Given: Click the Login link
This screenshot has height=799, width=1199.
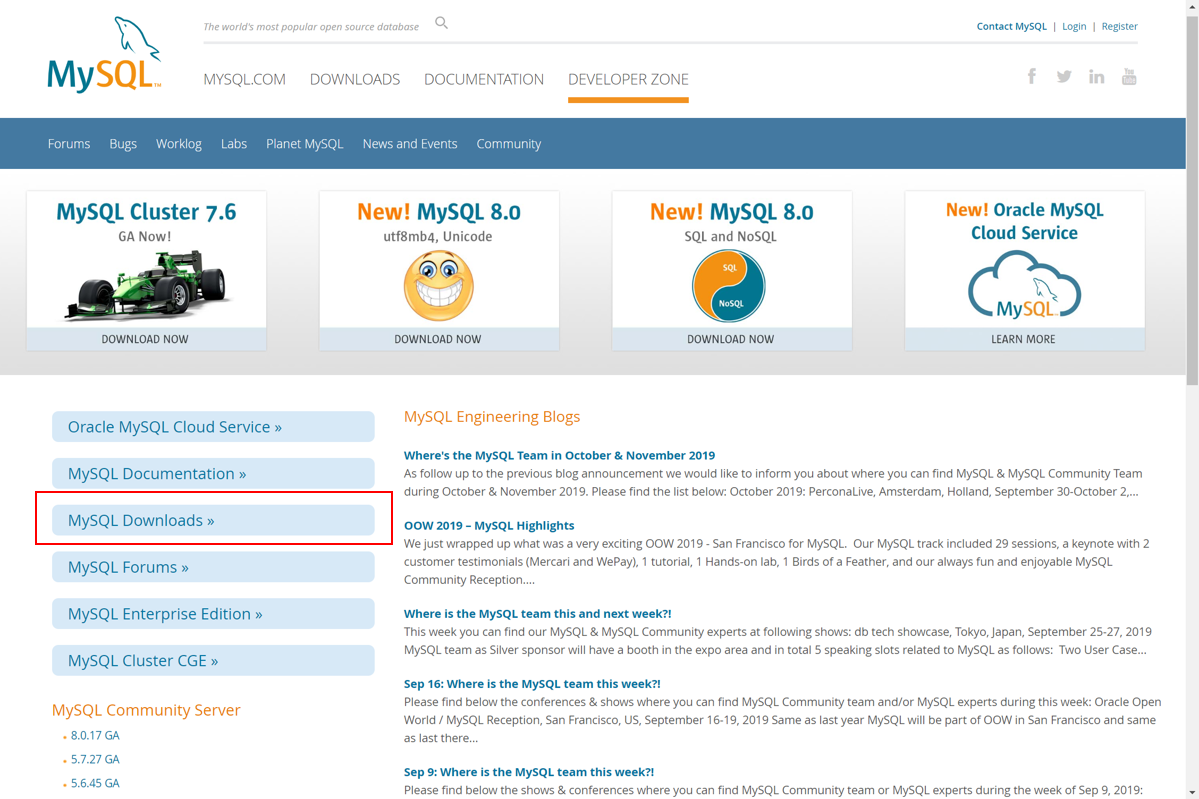Looking at the screenshot, I should pos(1074,26).
